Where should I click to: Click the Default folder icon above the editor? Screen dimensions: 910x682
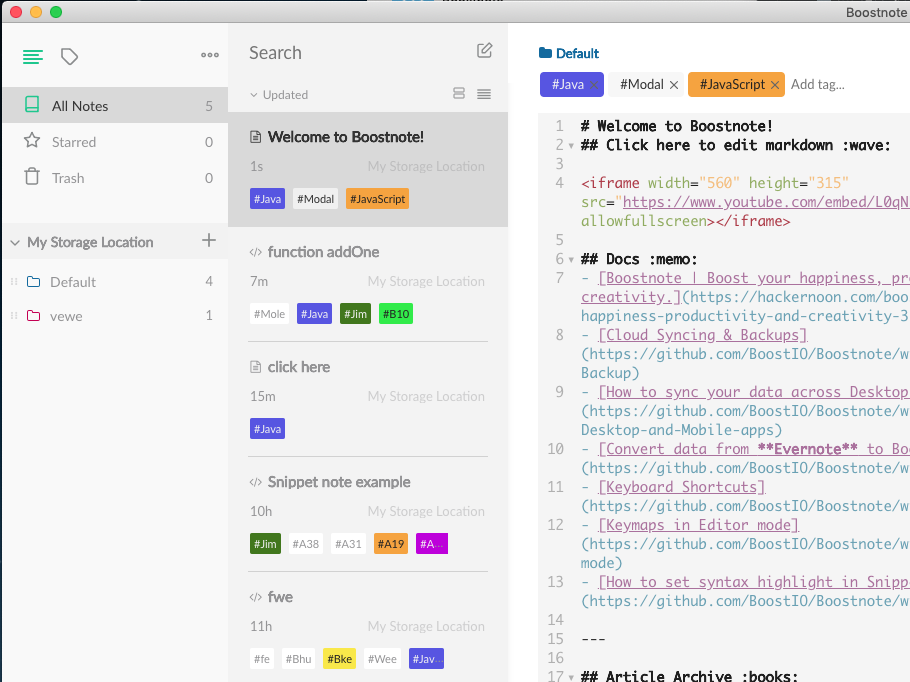[545, 53]
